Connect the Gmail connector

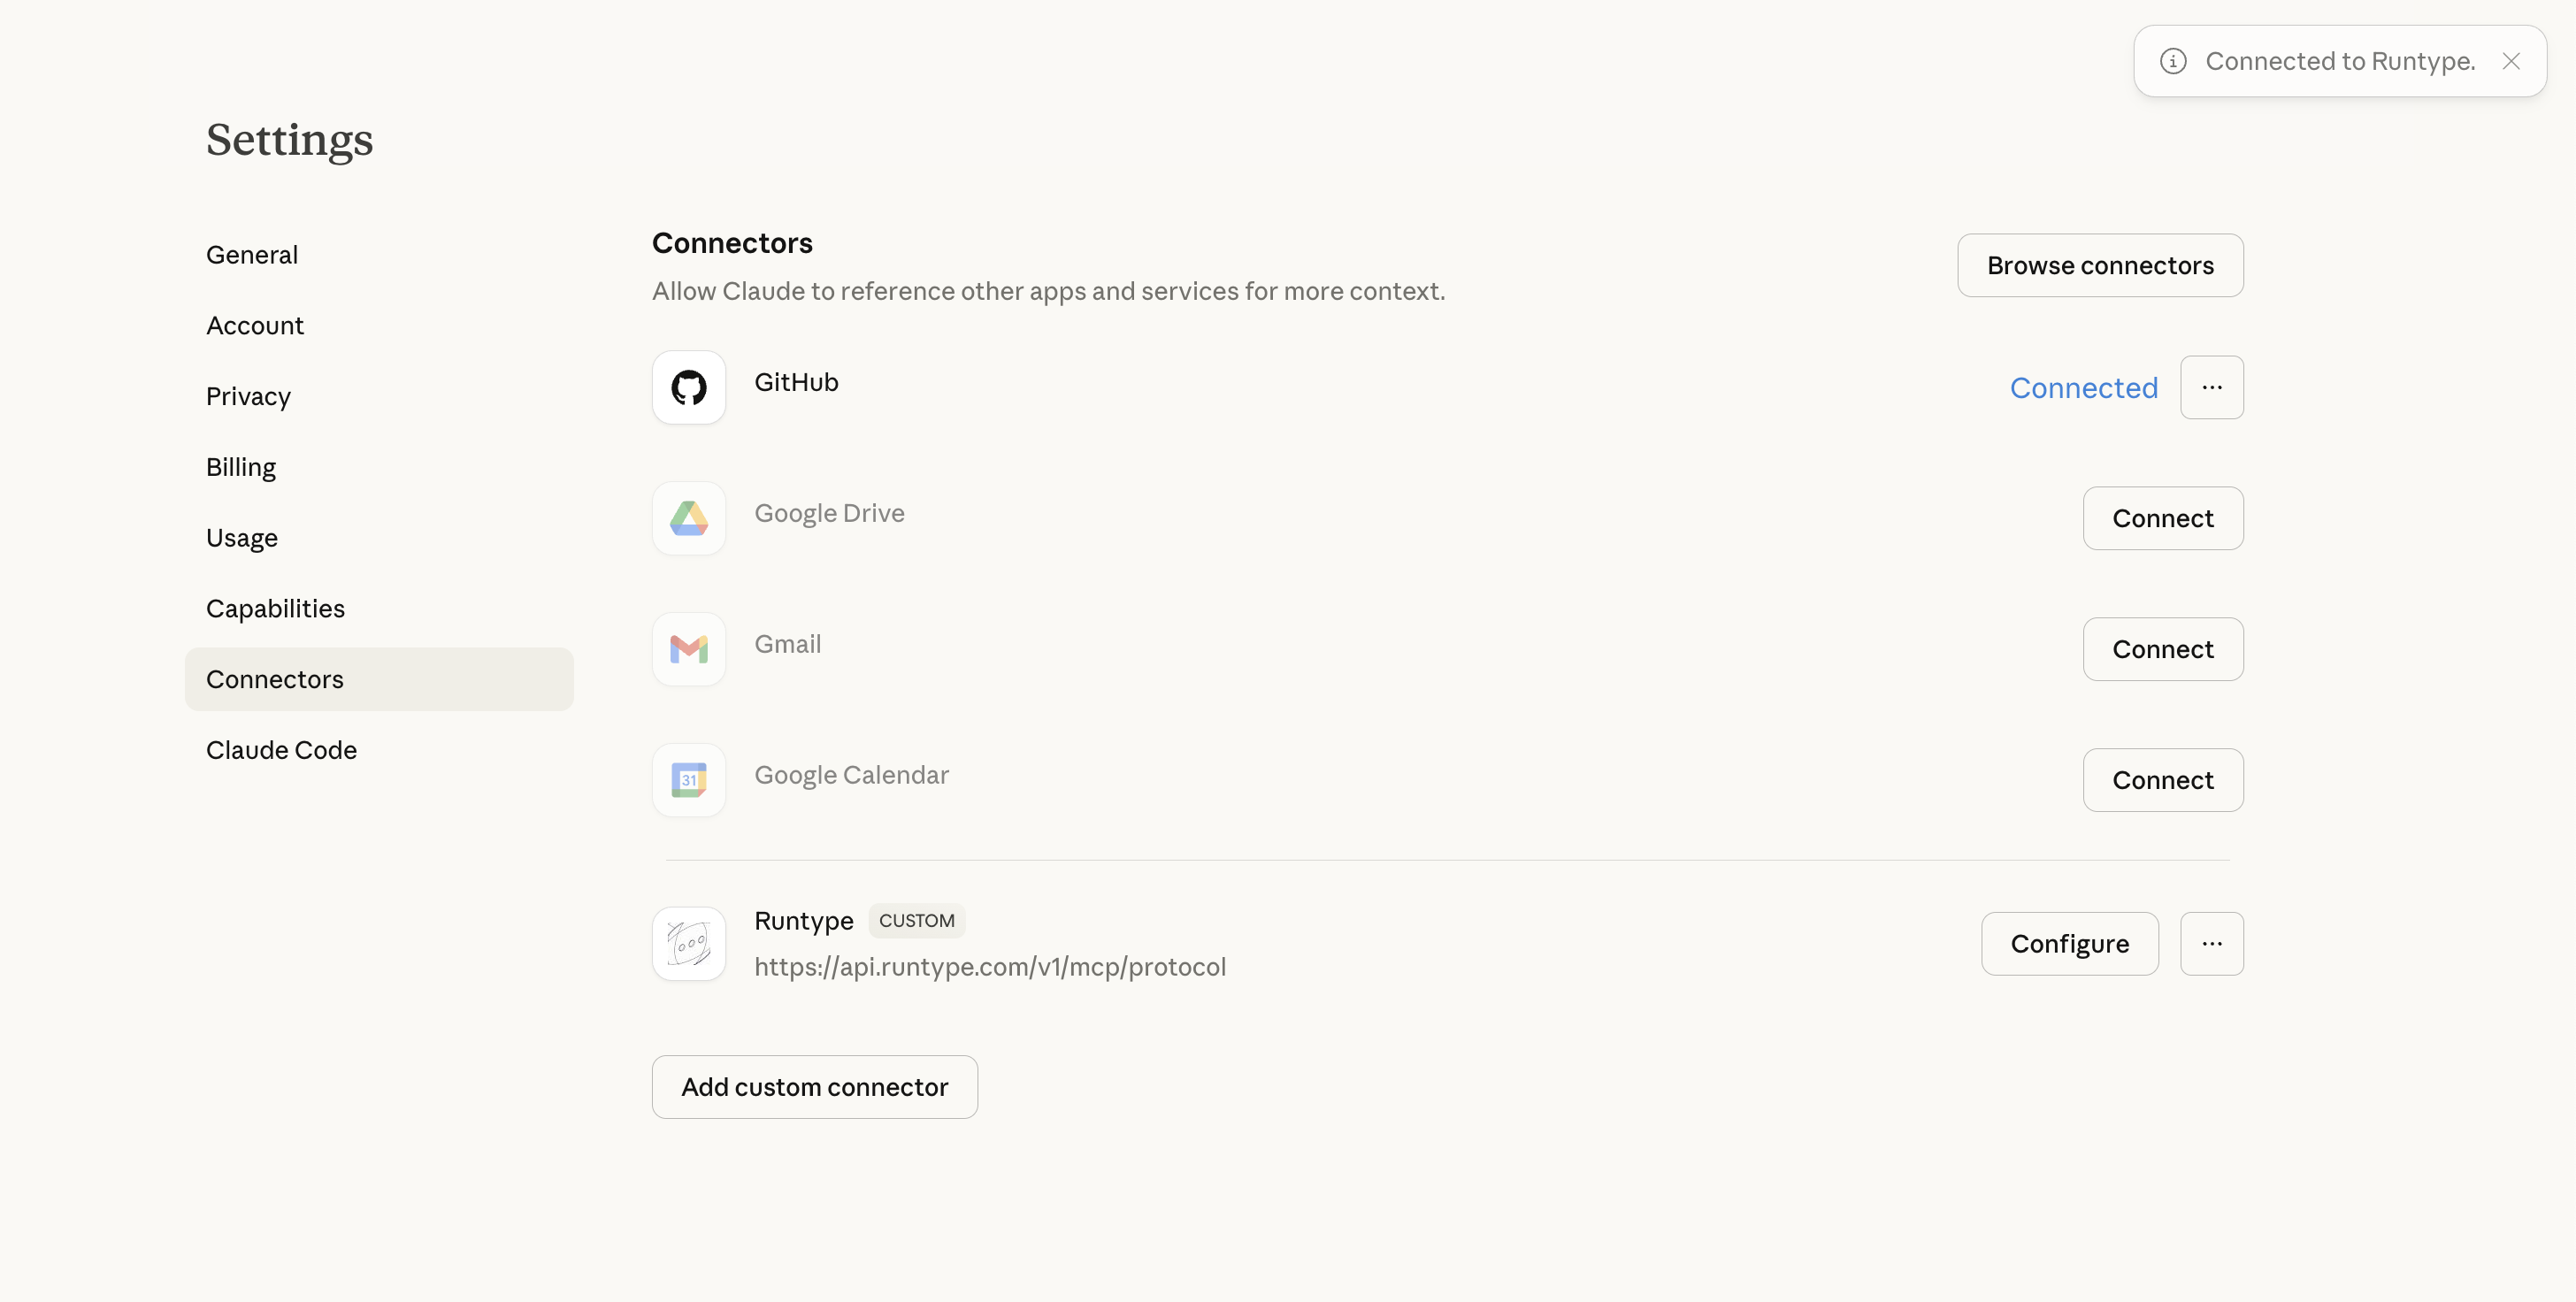2162,649
